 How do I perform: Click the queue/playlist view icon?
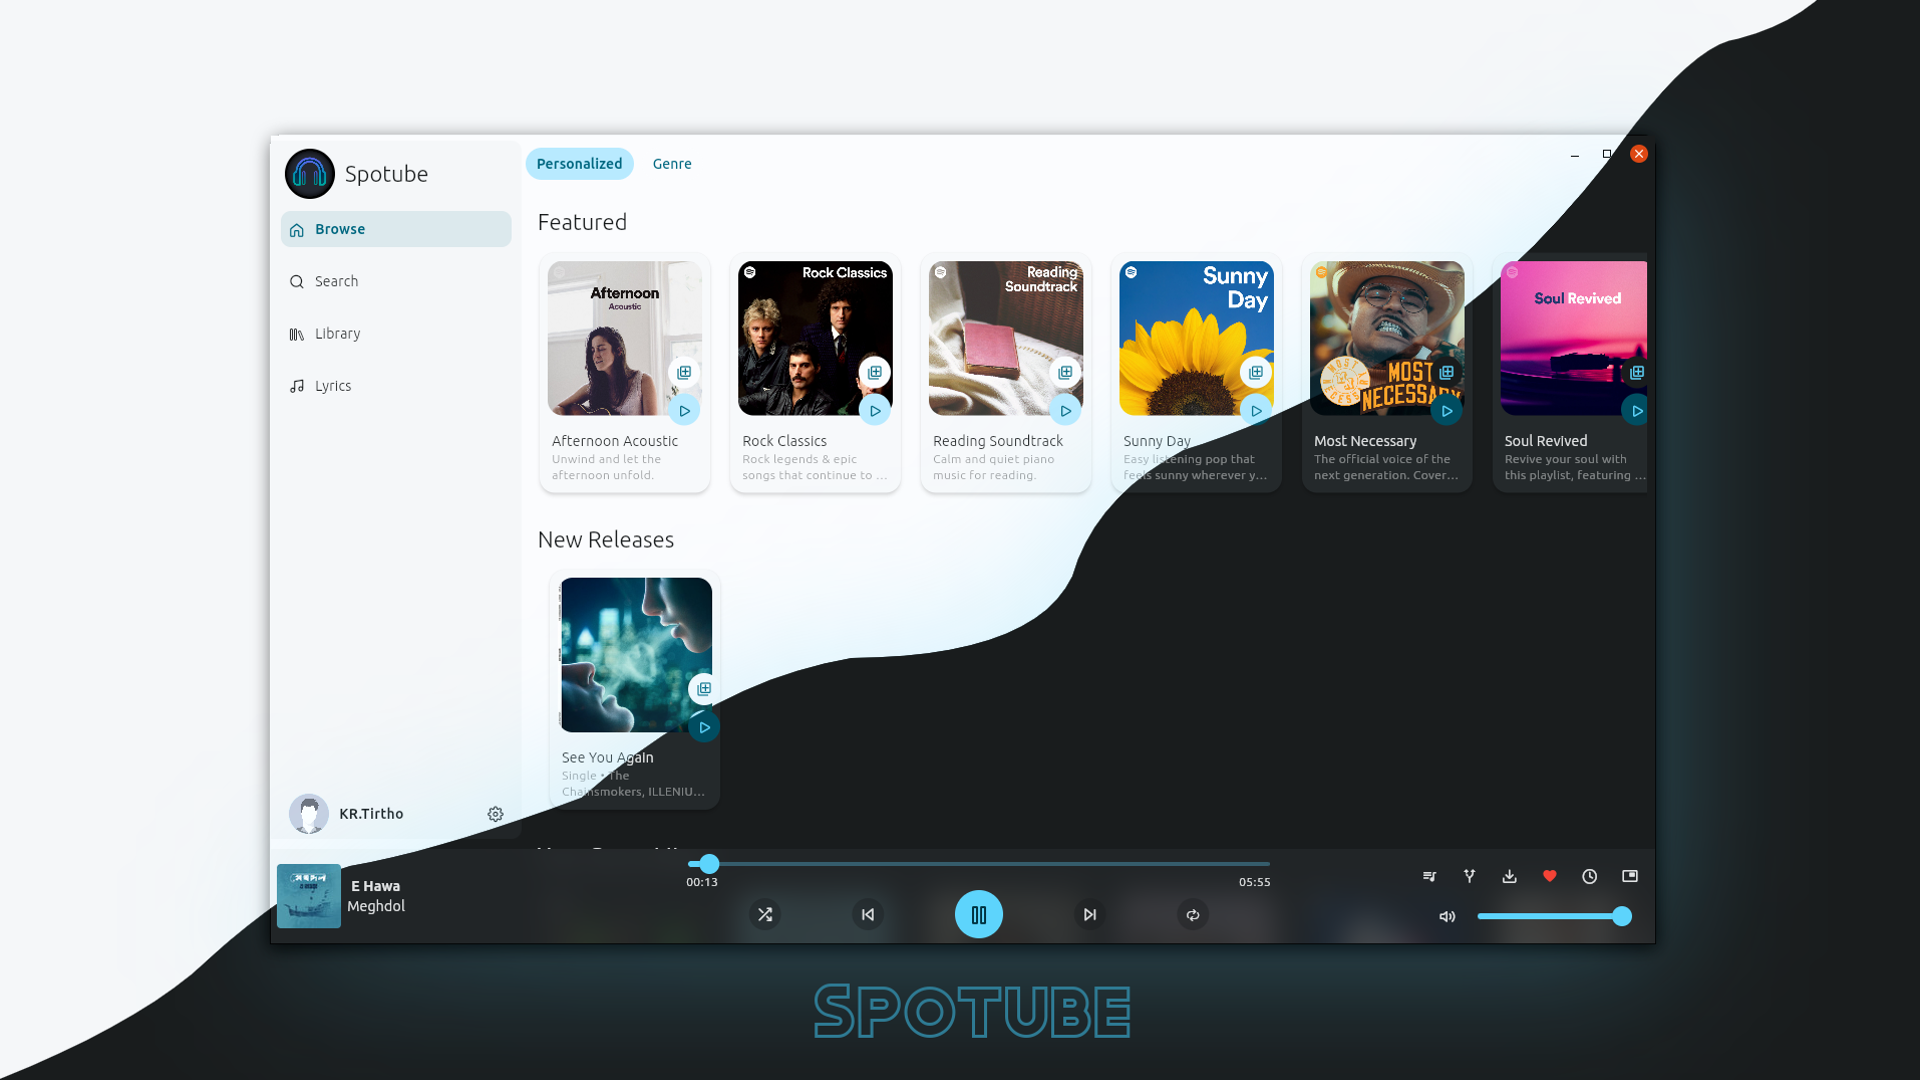(x=1428, y=876)
